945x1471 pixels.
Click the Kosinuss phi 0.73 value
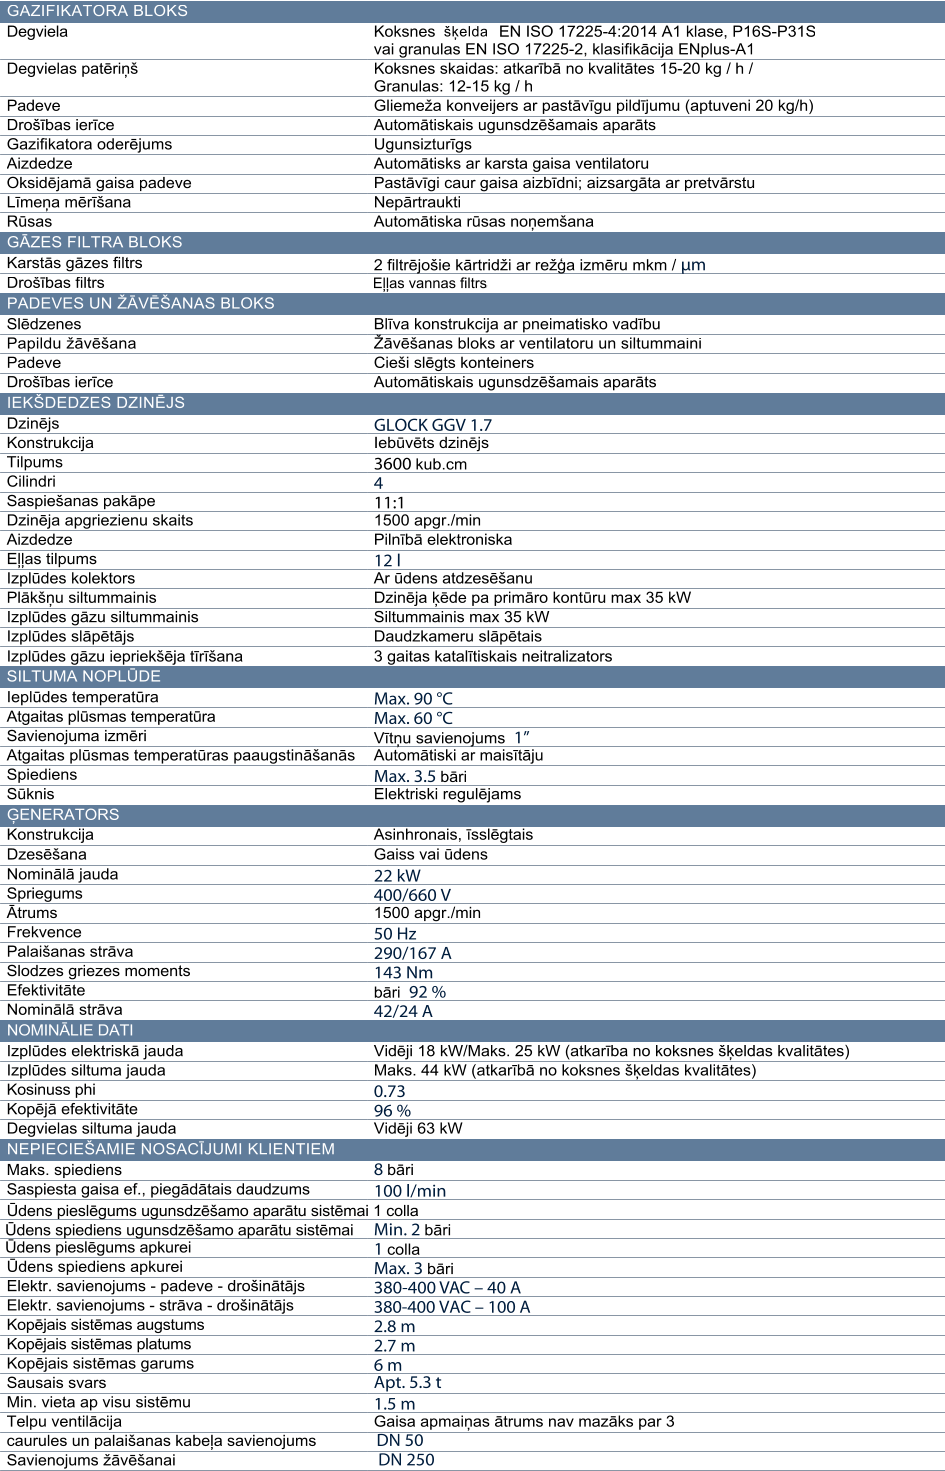click(390, 1091)
